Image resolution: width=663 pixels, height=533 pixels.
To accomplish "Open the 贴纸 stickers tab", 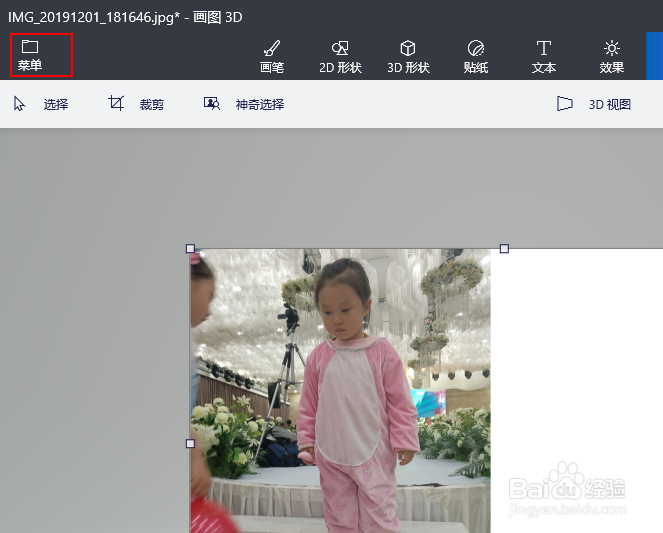I will pos(476,57).
